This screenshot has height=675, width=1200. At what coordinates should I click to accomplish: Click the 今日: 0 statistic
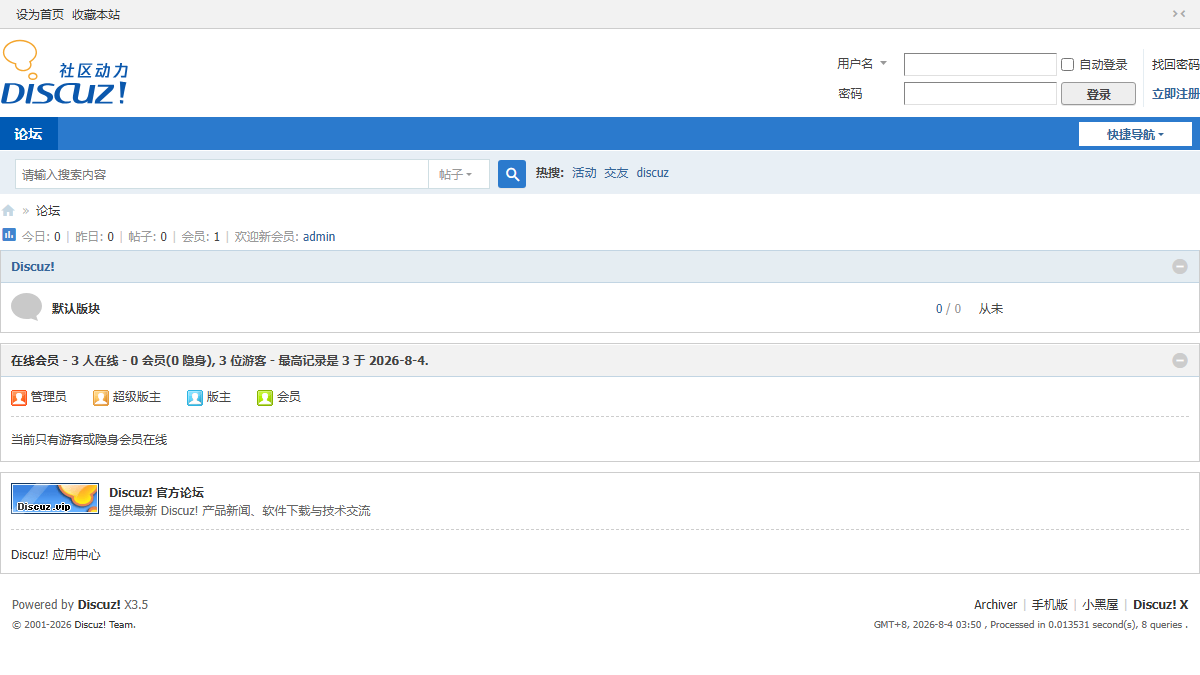[x=41, y=237]
